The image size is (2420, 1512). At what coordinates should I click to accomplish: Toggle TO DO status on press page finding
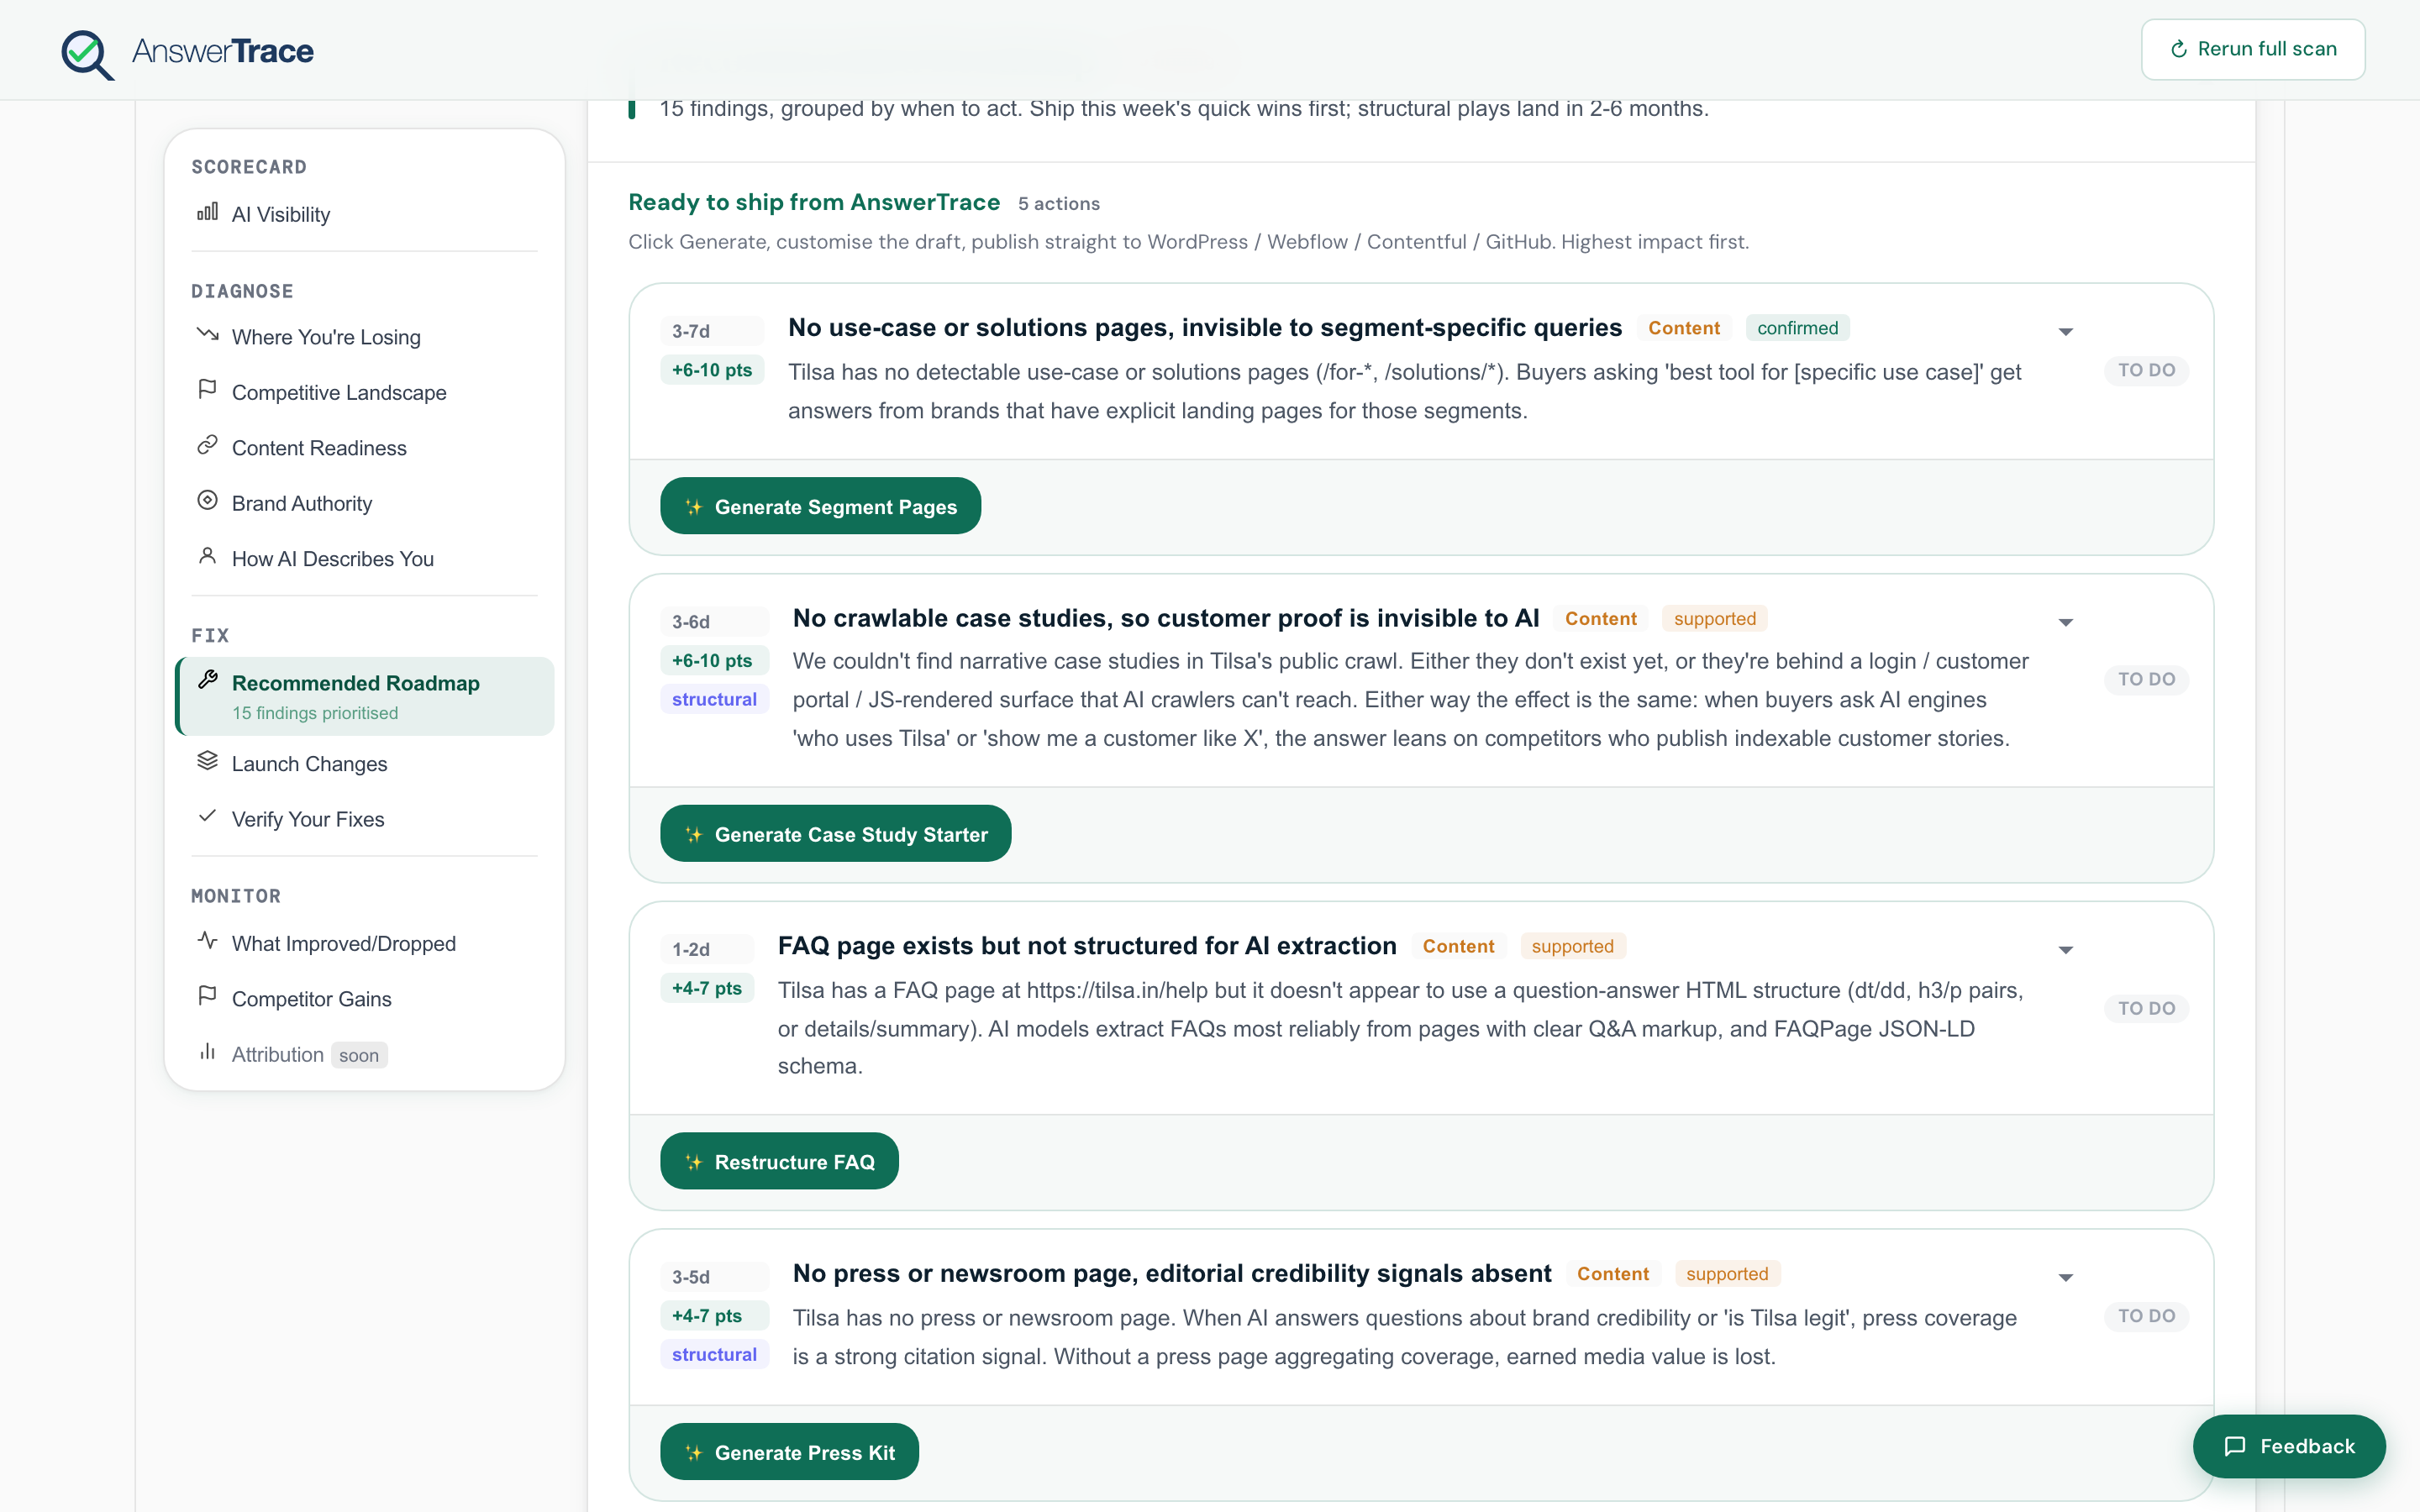coord(2146,1316)
